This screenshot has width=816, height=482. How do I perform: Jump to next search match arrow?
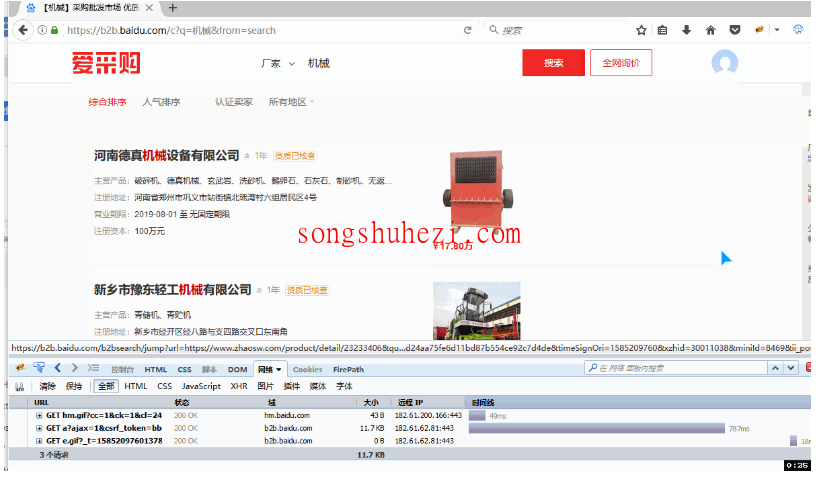click(791, 368)
